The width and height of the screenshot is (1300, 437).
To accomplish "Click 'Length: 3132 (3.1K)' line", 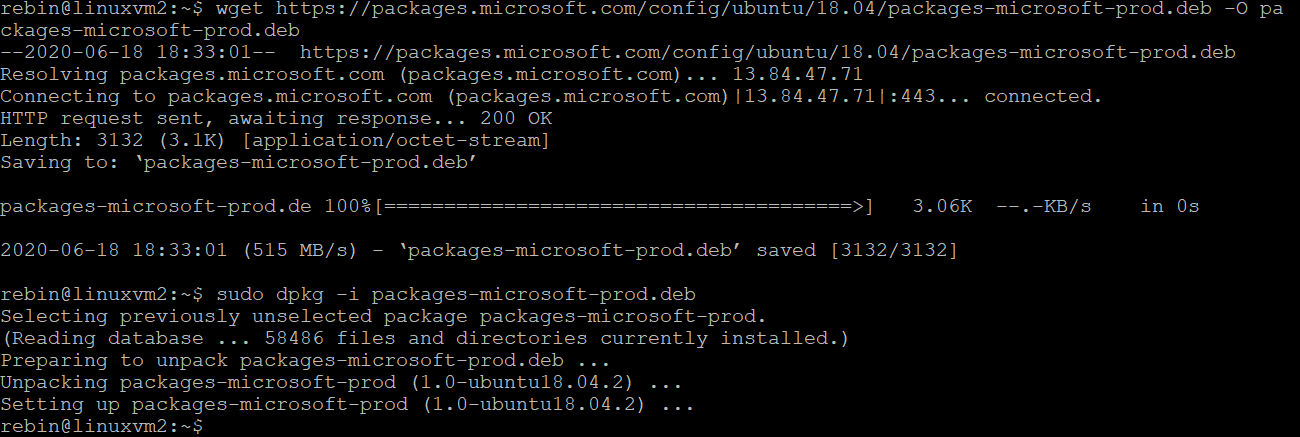I will click(116, 141).
